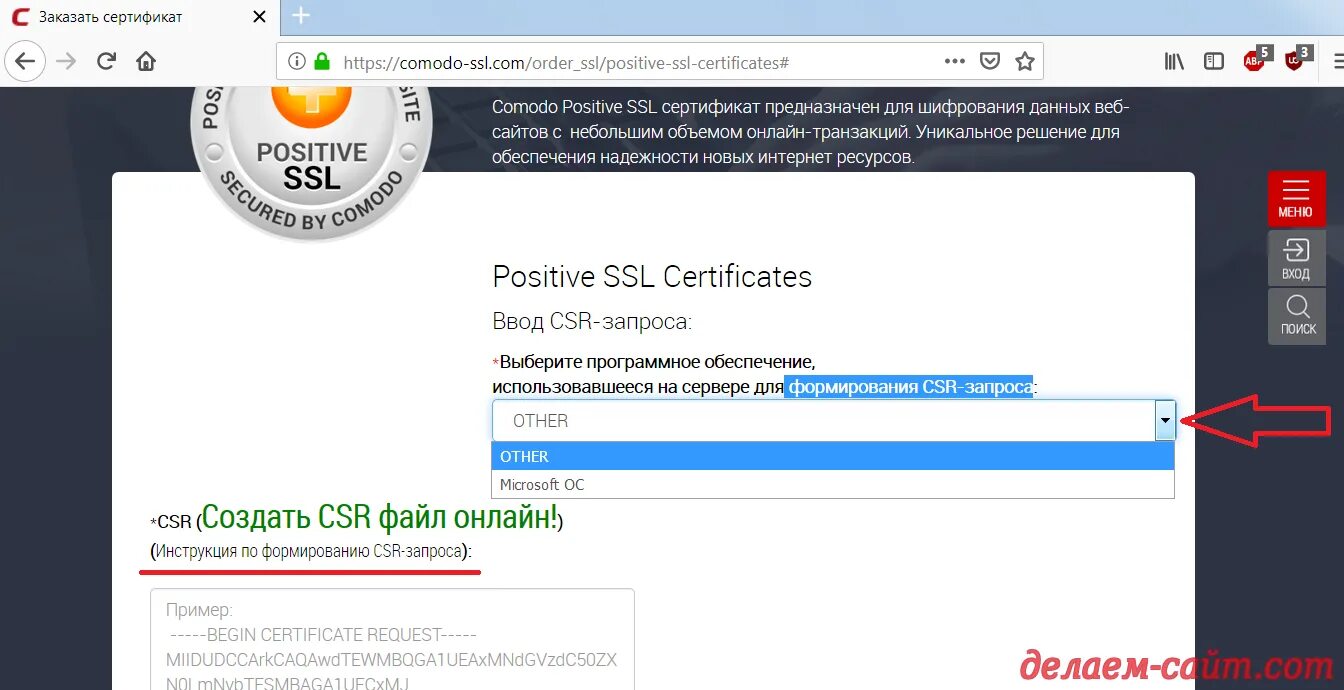Bookmark this page with the star icon
Screen dimensions: 1344x690
coord(1024,62)
